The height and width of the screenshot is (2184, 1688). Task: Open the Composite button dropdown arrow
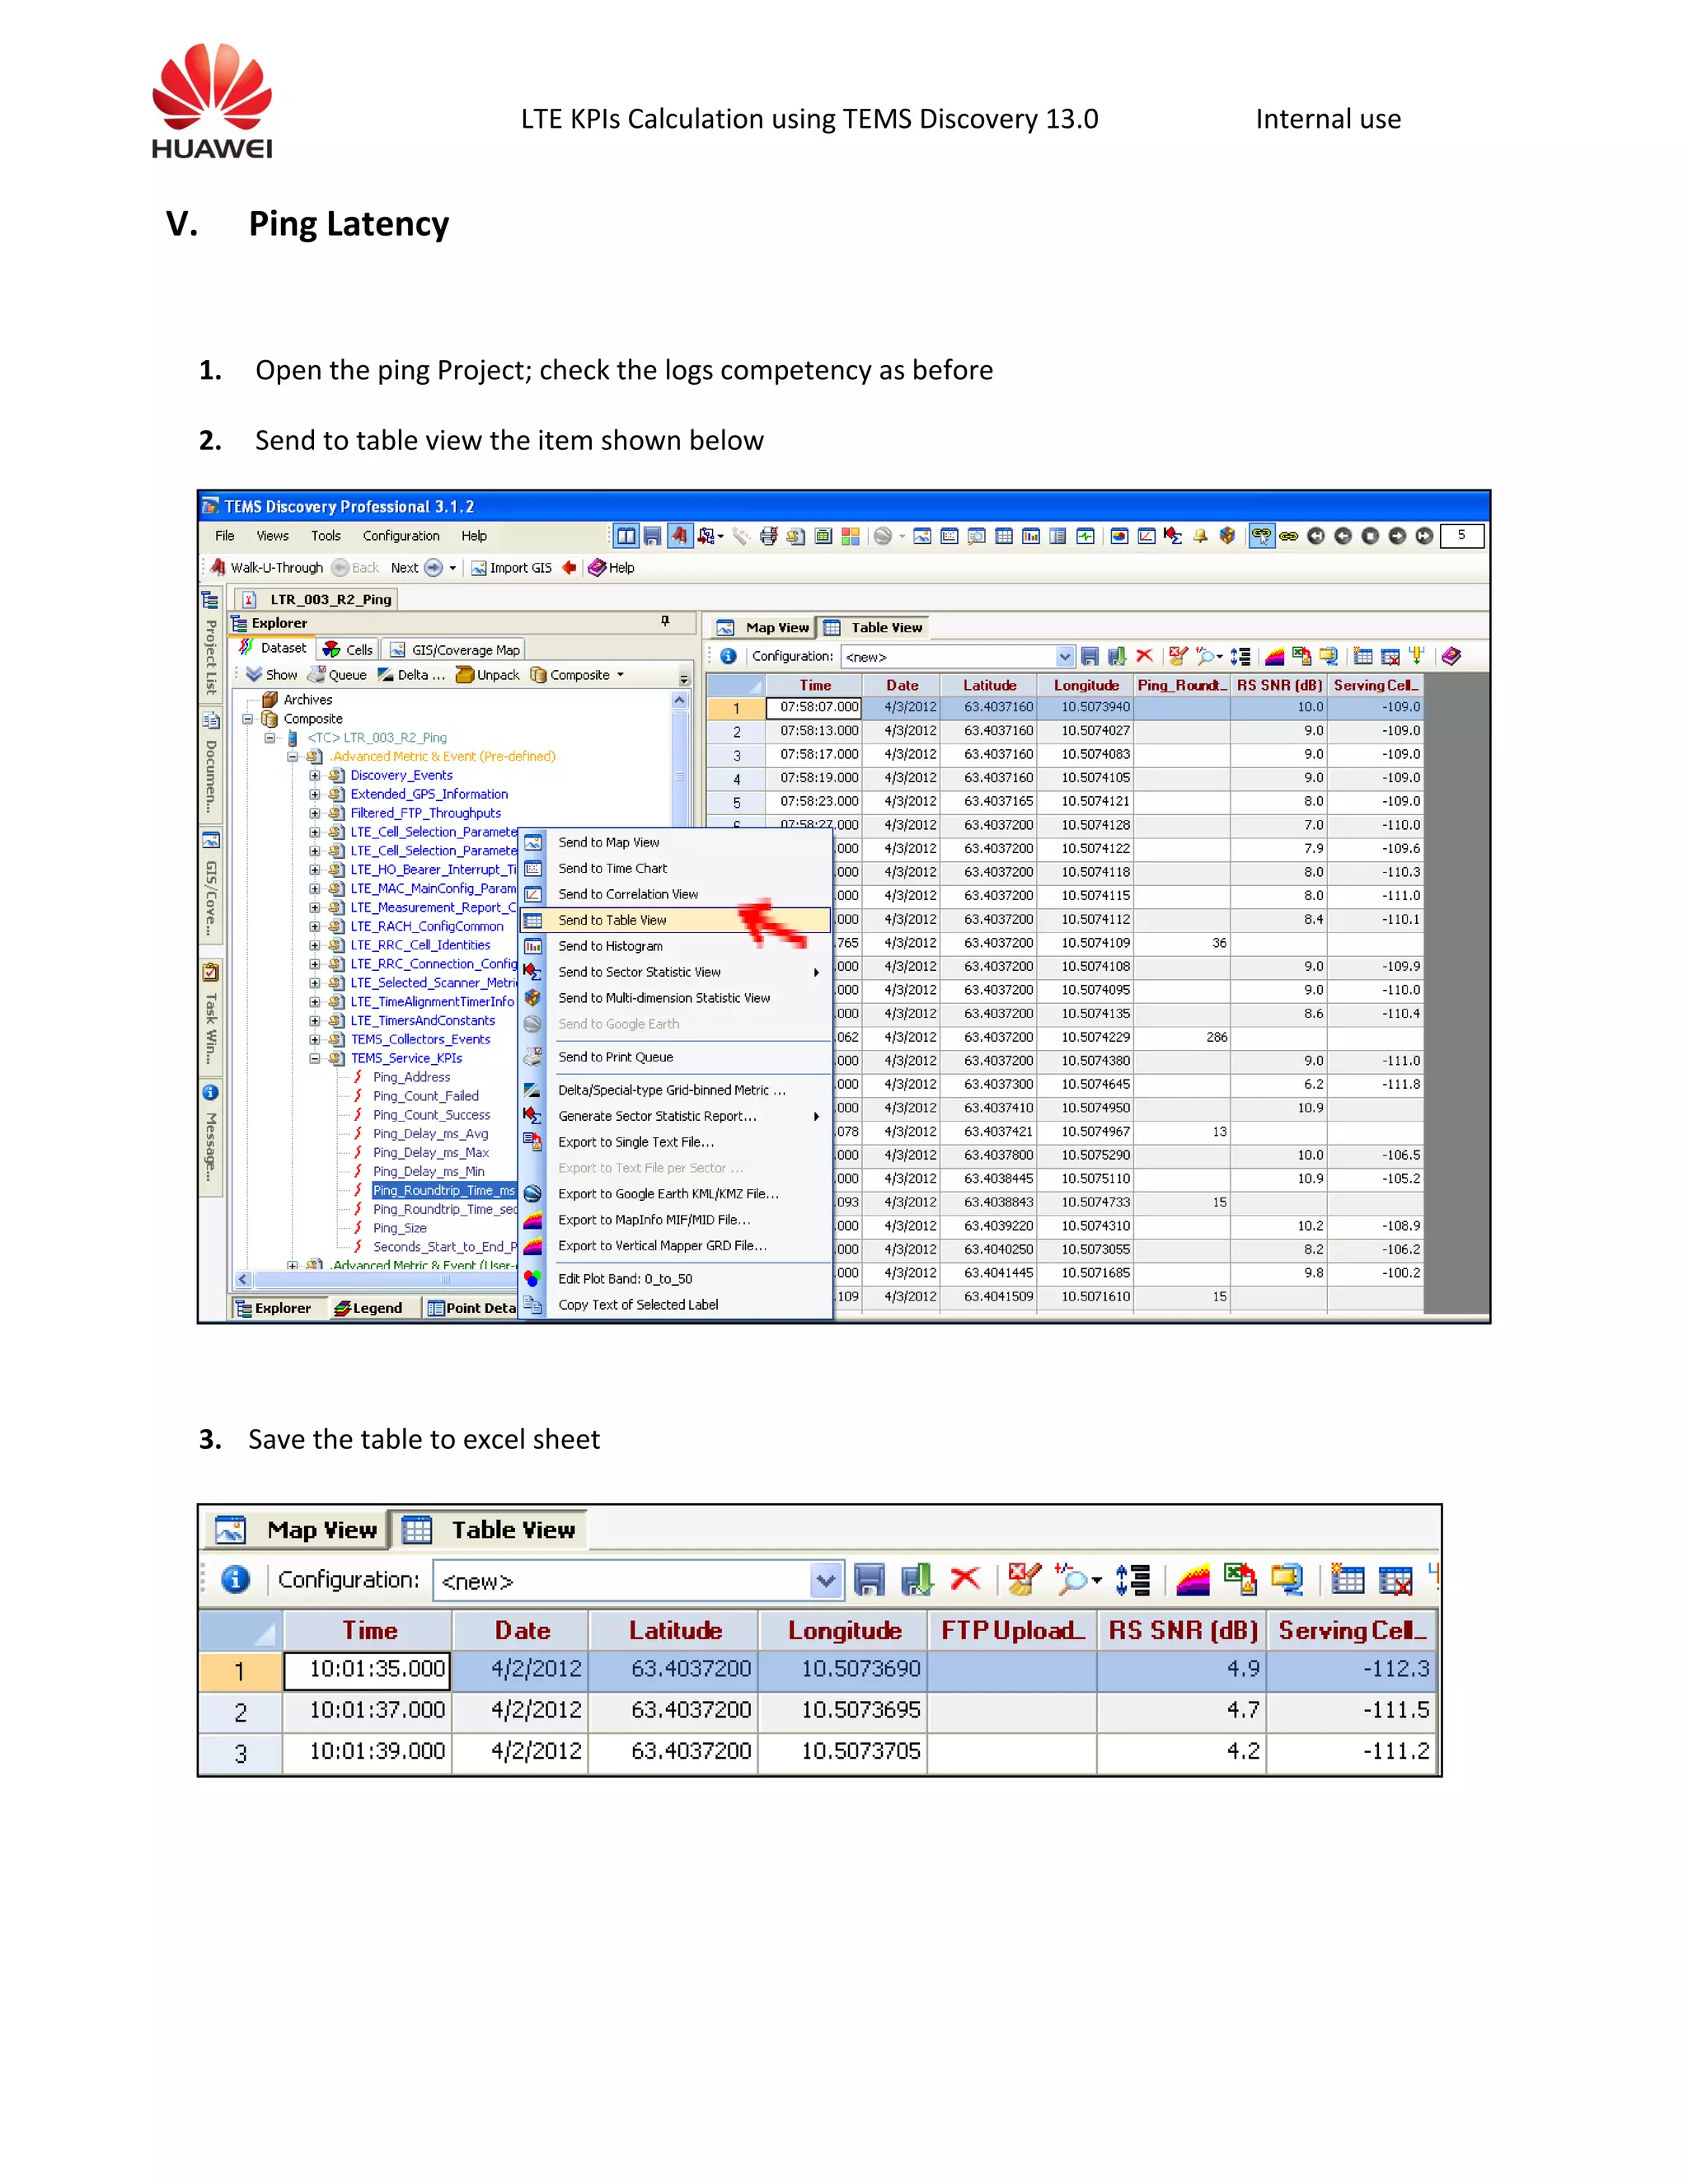[x=620, y=675]
